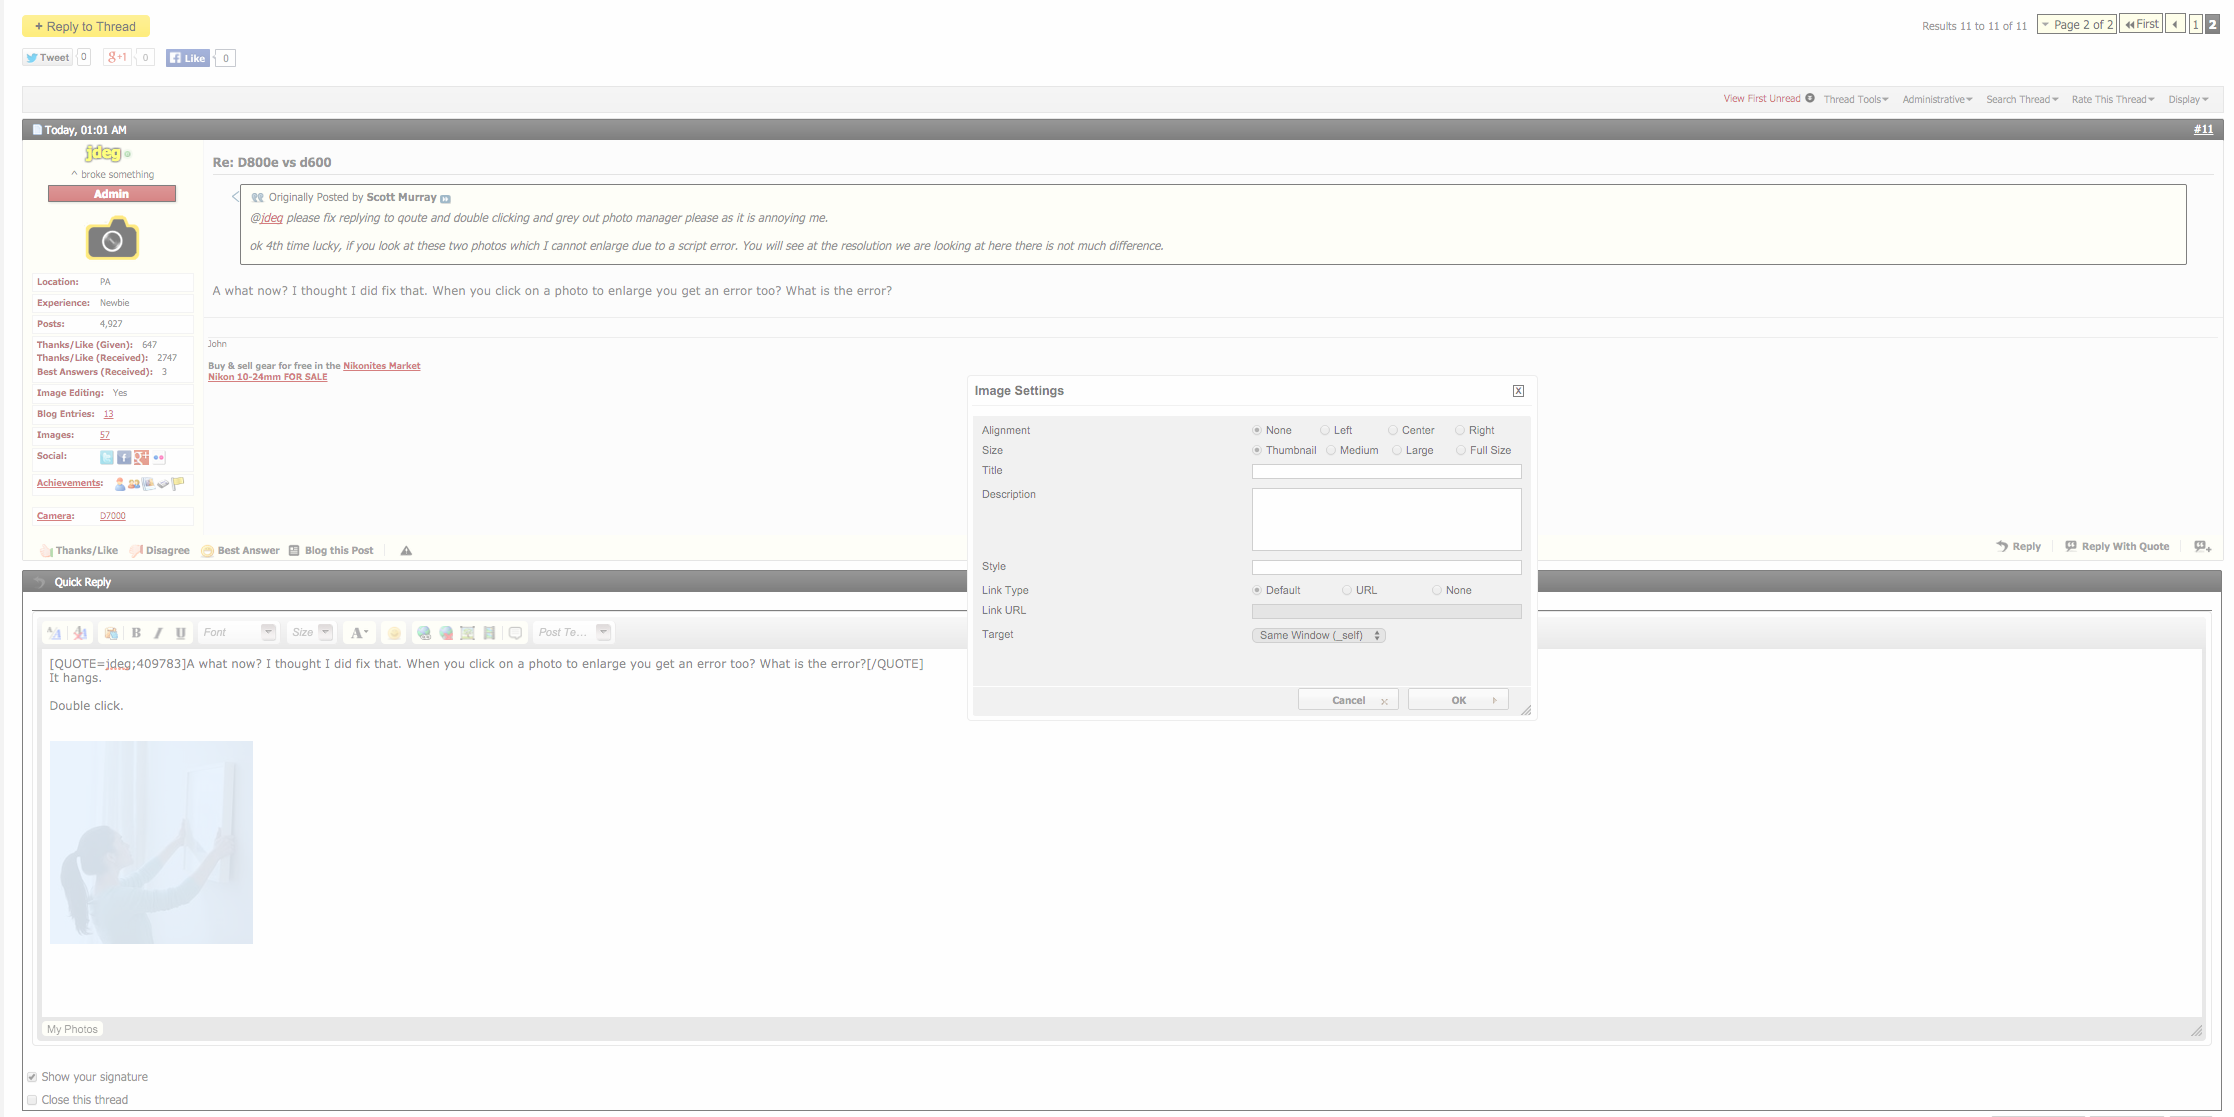Viewport: 2234px width, 1117px height.
Task: Click the underline formatting icon
Action: [180, 633]
